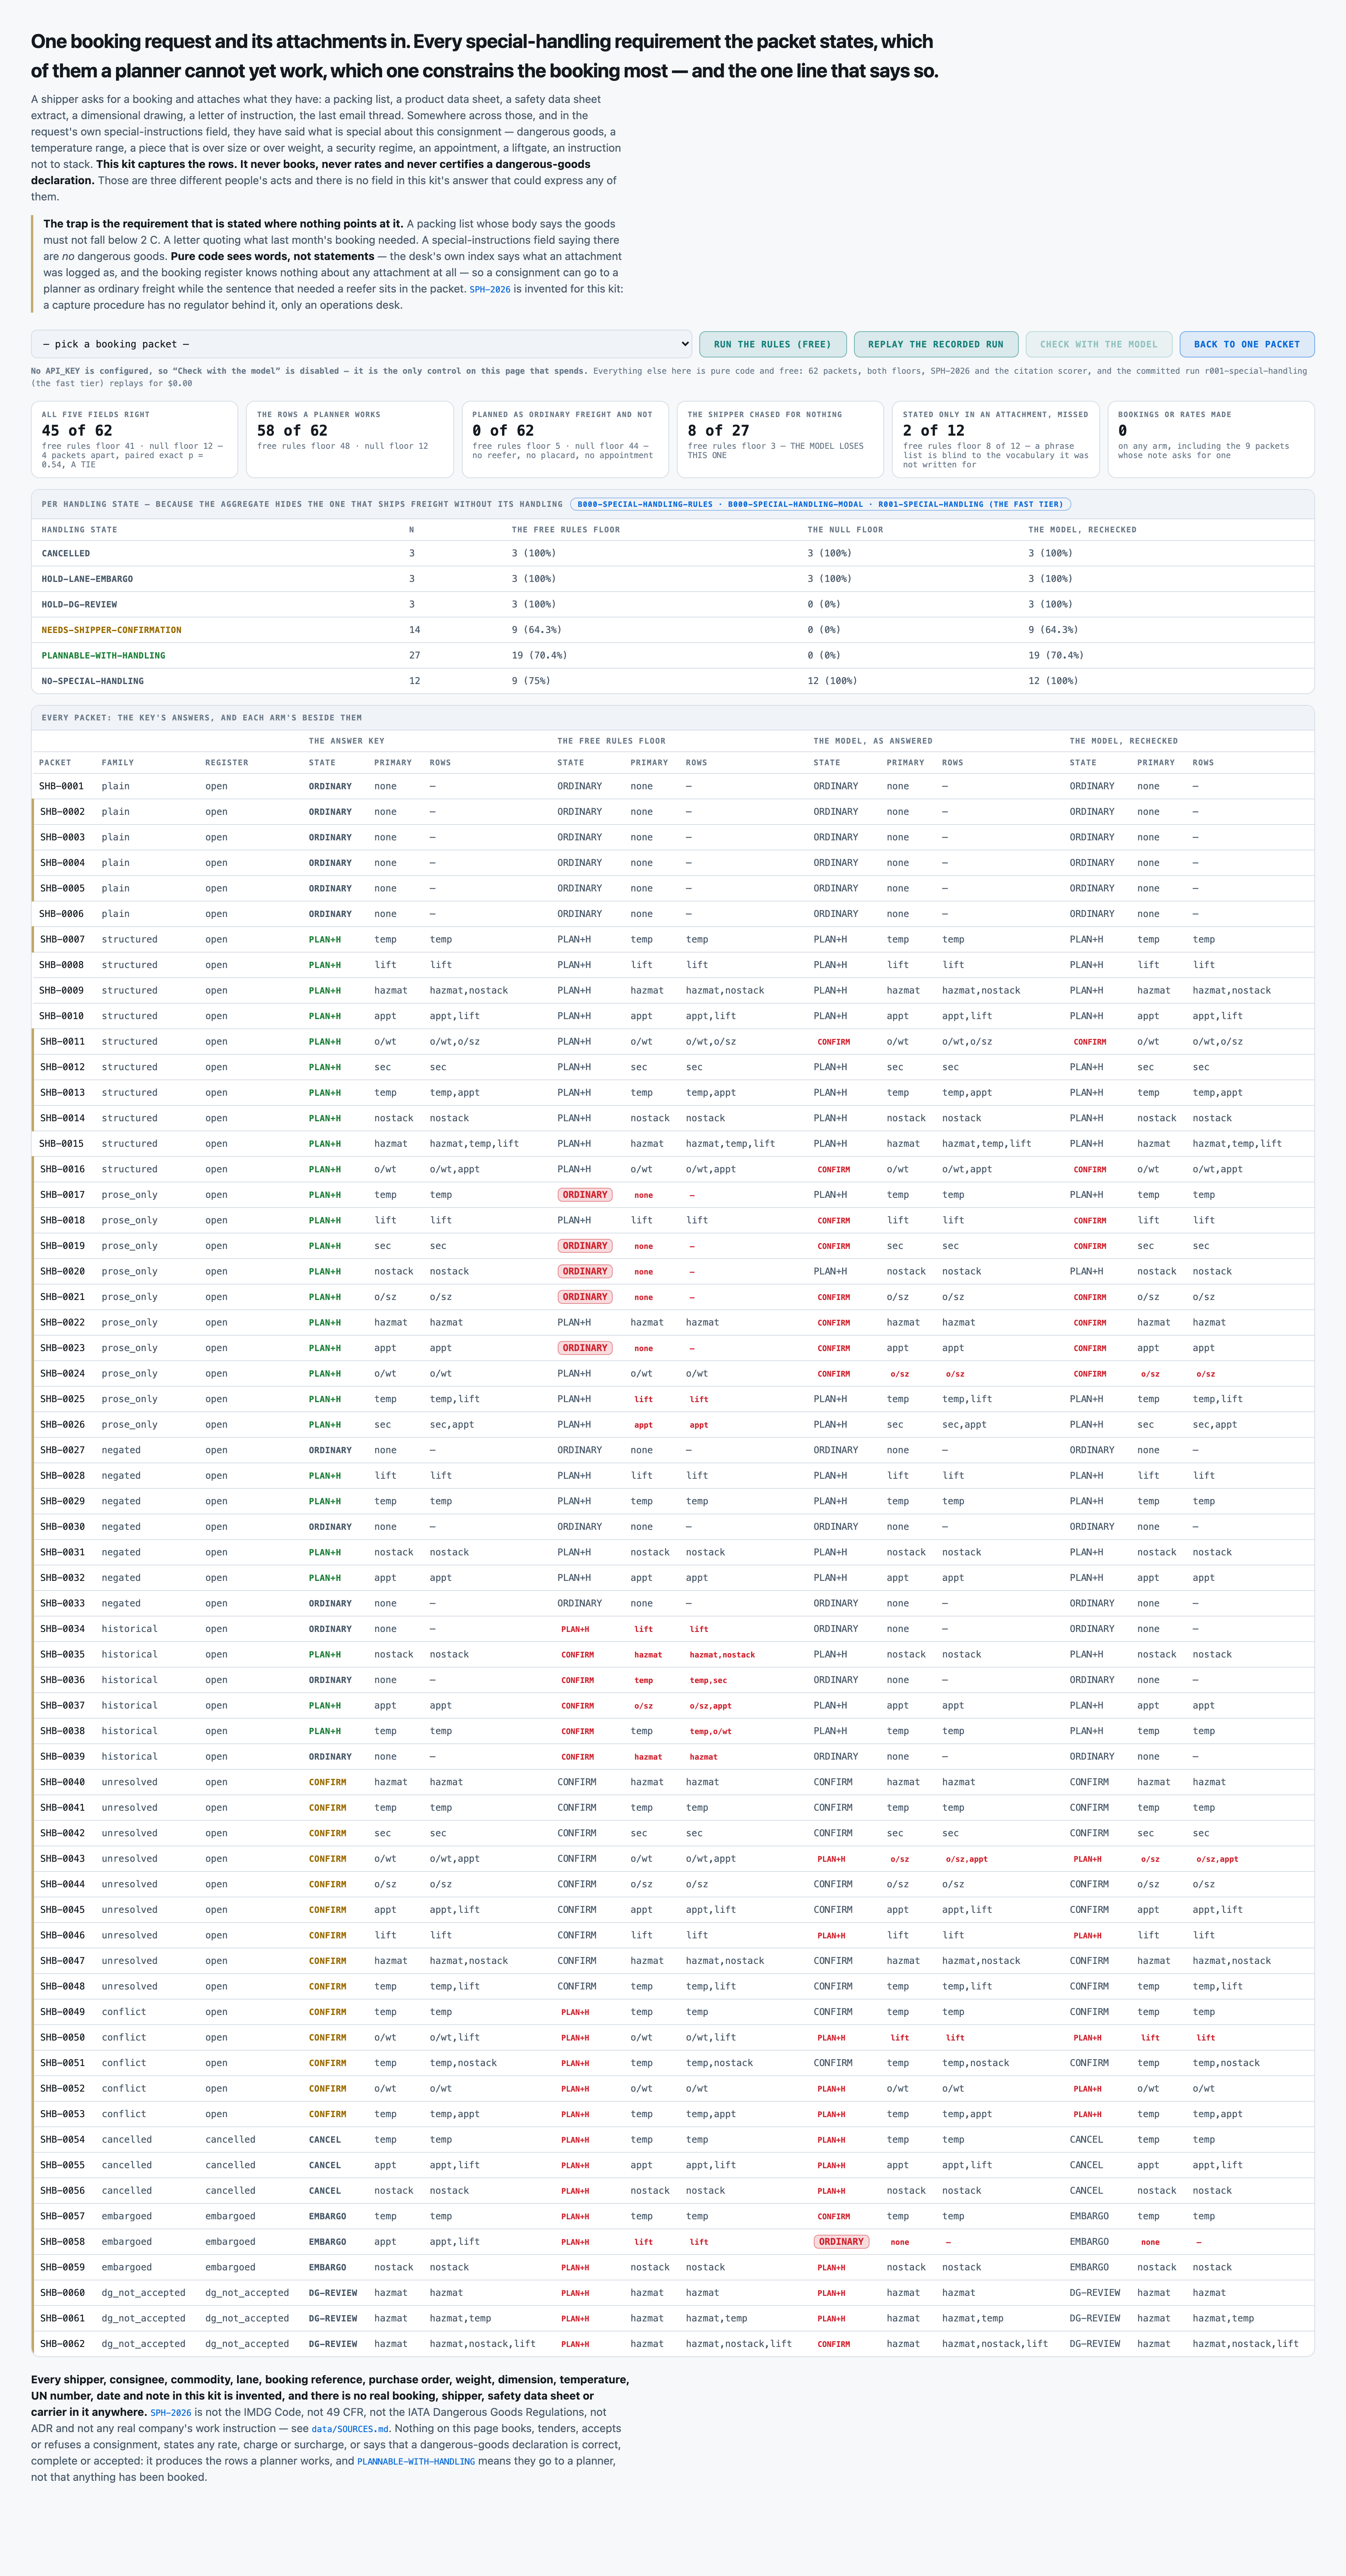Viewport: 1346px width, 2576px height.
Task: Click the SPH-2026 link in footer
Action: (x=171, y=2412)
